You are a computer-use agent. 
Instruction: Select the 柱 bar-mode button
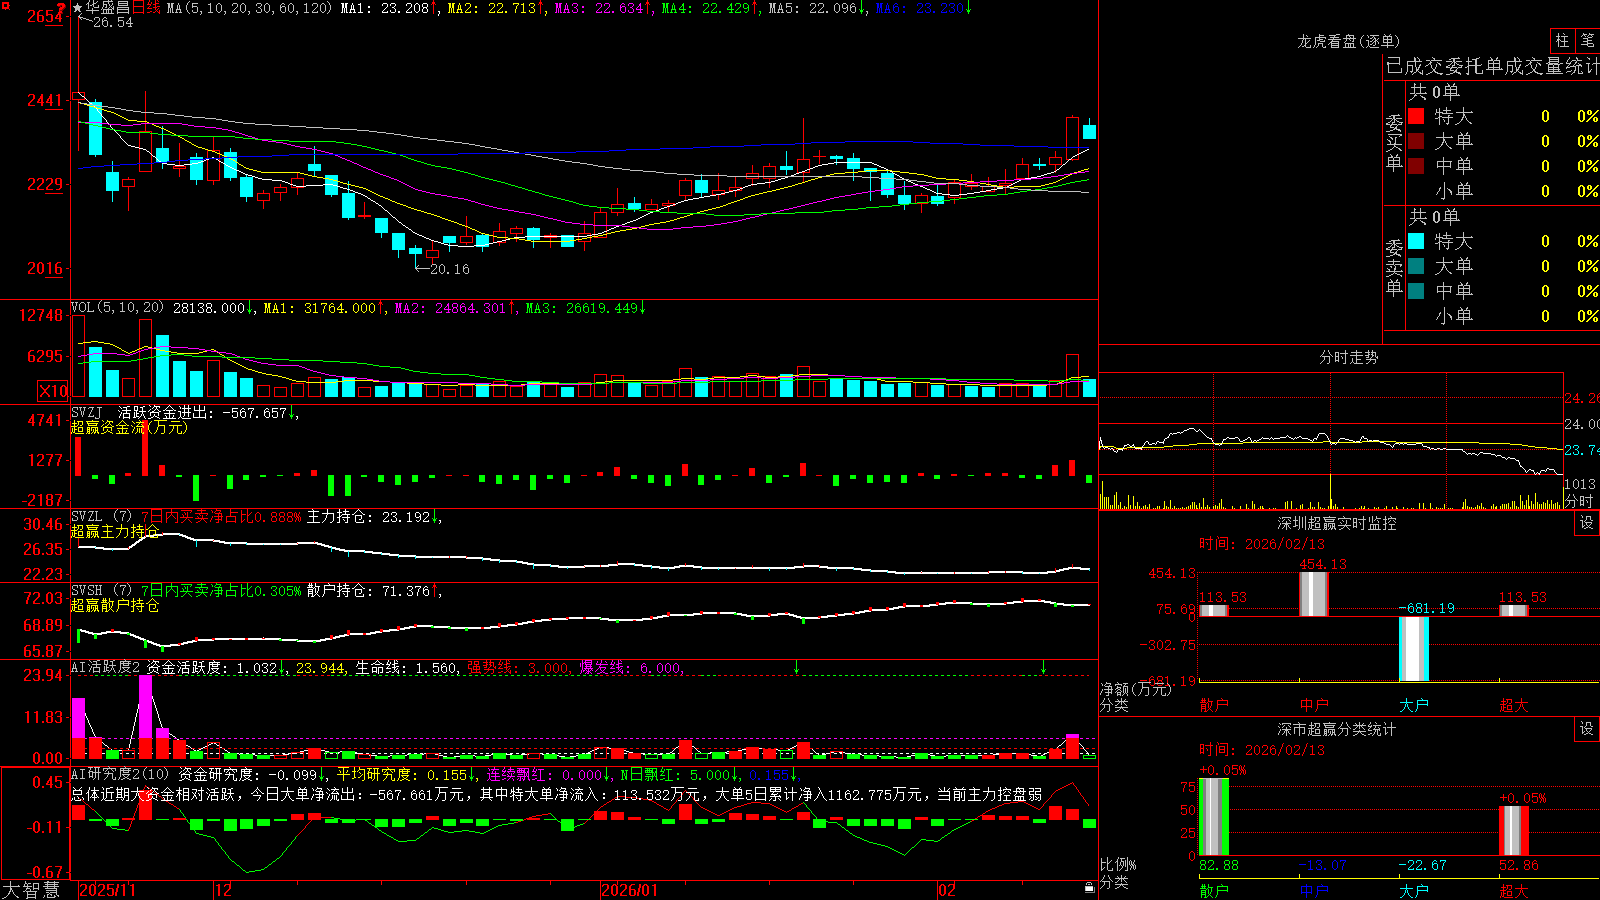1562,41
